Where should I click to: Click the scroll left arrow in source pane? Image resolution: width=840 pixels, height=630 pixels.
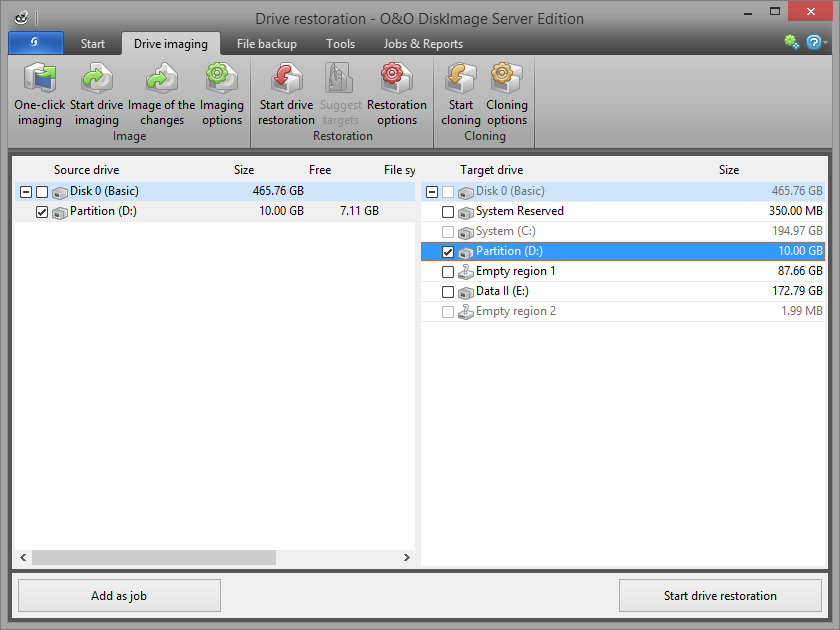23,557
